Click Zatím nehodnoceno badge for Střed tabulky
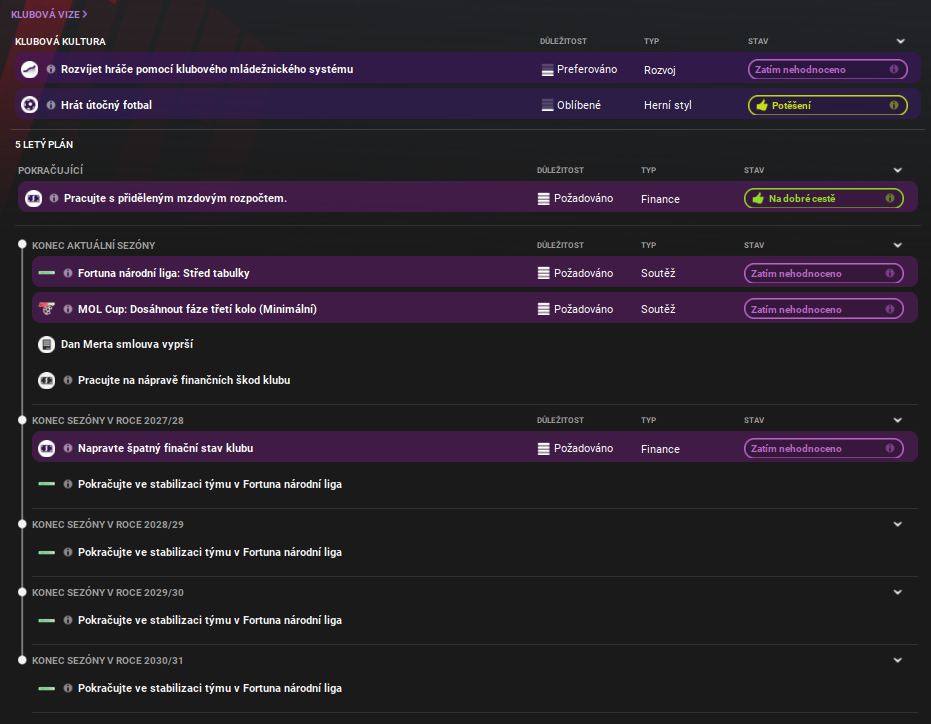The width and height of the screenshot is (931, 724). (824, 273)
